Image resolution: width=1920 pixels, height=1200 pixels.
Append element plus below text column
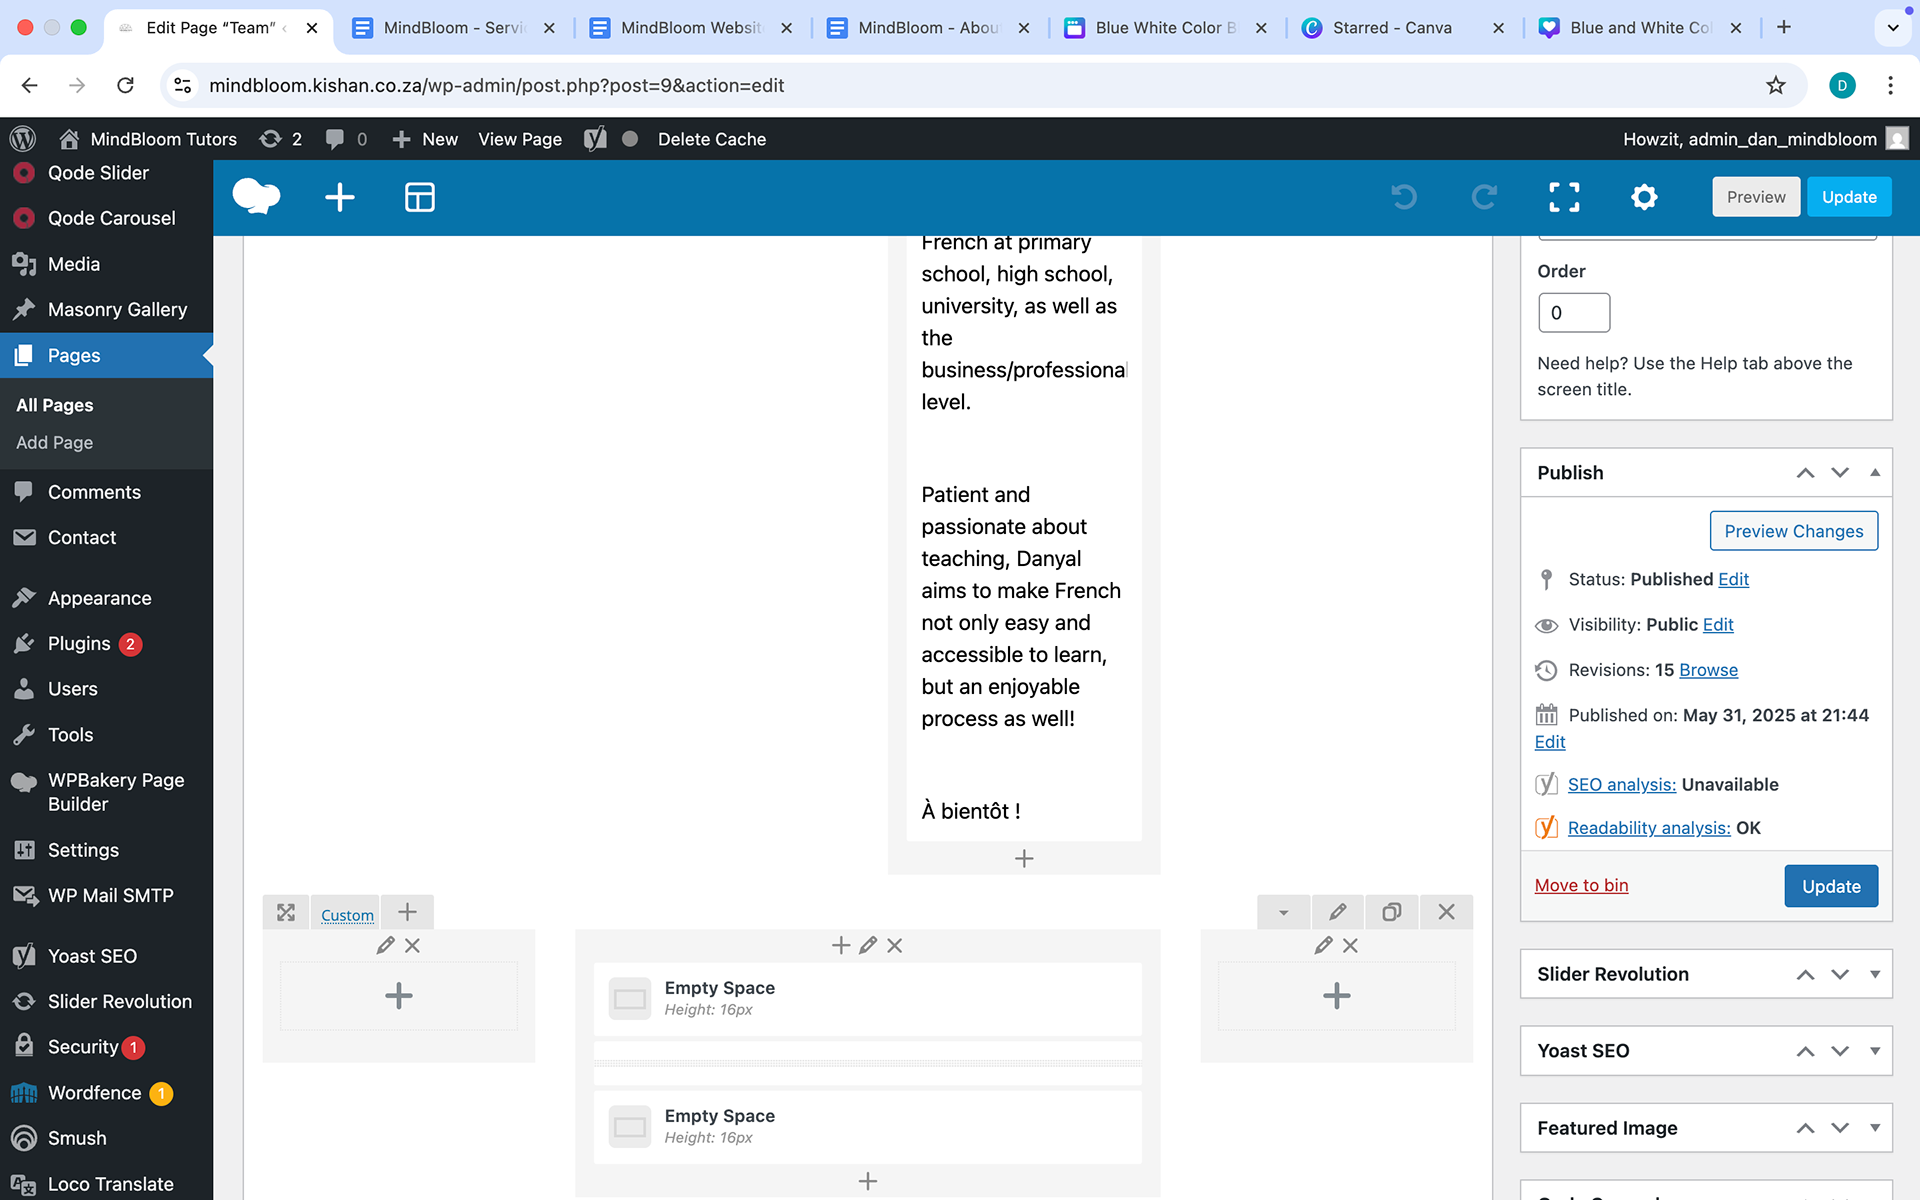(1024, 858)
